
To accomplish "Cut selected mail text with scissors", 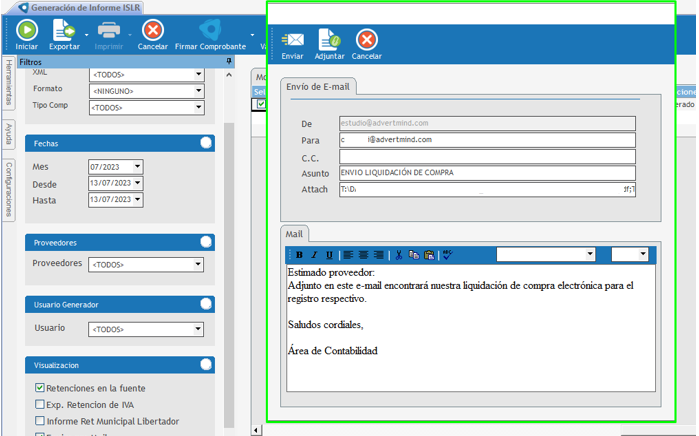I will (x=399, y=255).
